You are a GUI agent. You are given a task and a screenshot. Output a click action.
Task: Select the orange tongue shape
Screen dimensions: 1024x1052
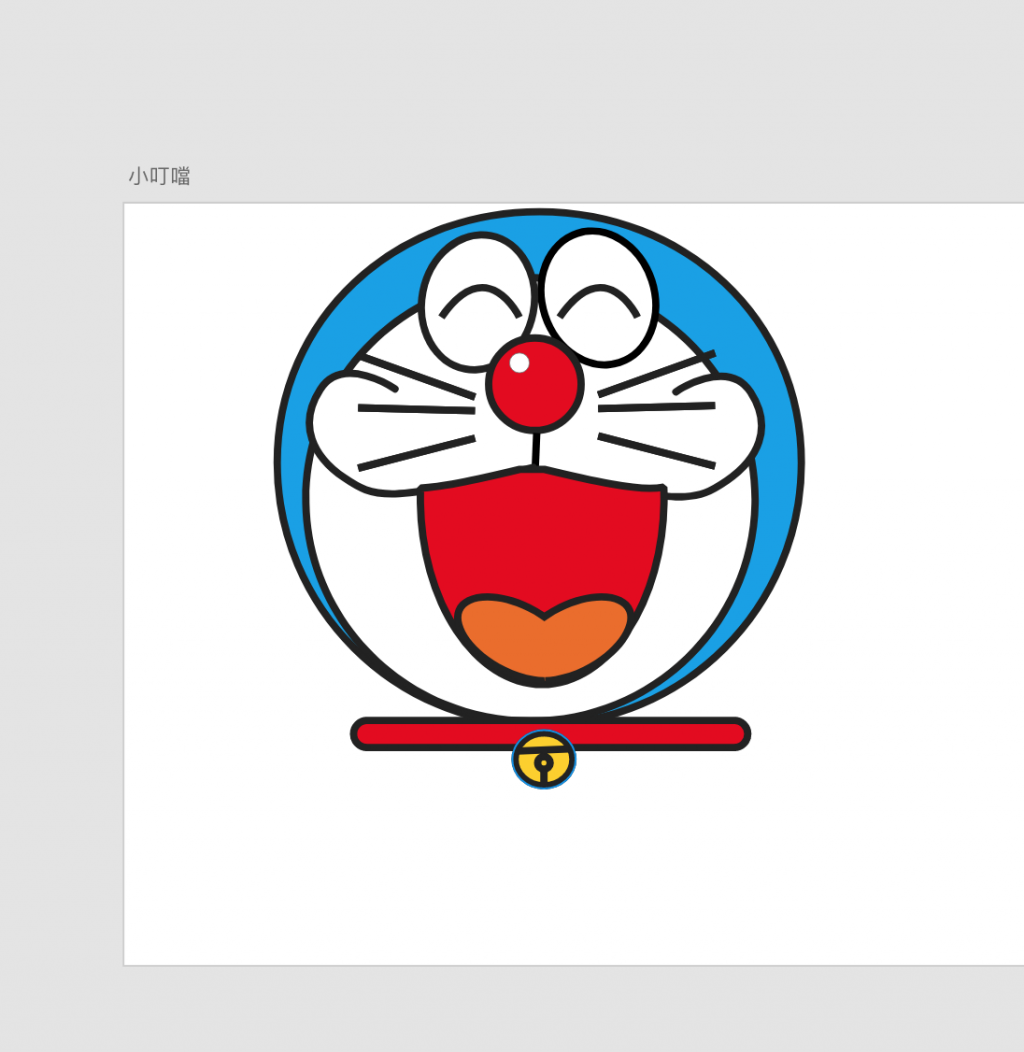point(544,641)
